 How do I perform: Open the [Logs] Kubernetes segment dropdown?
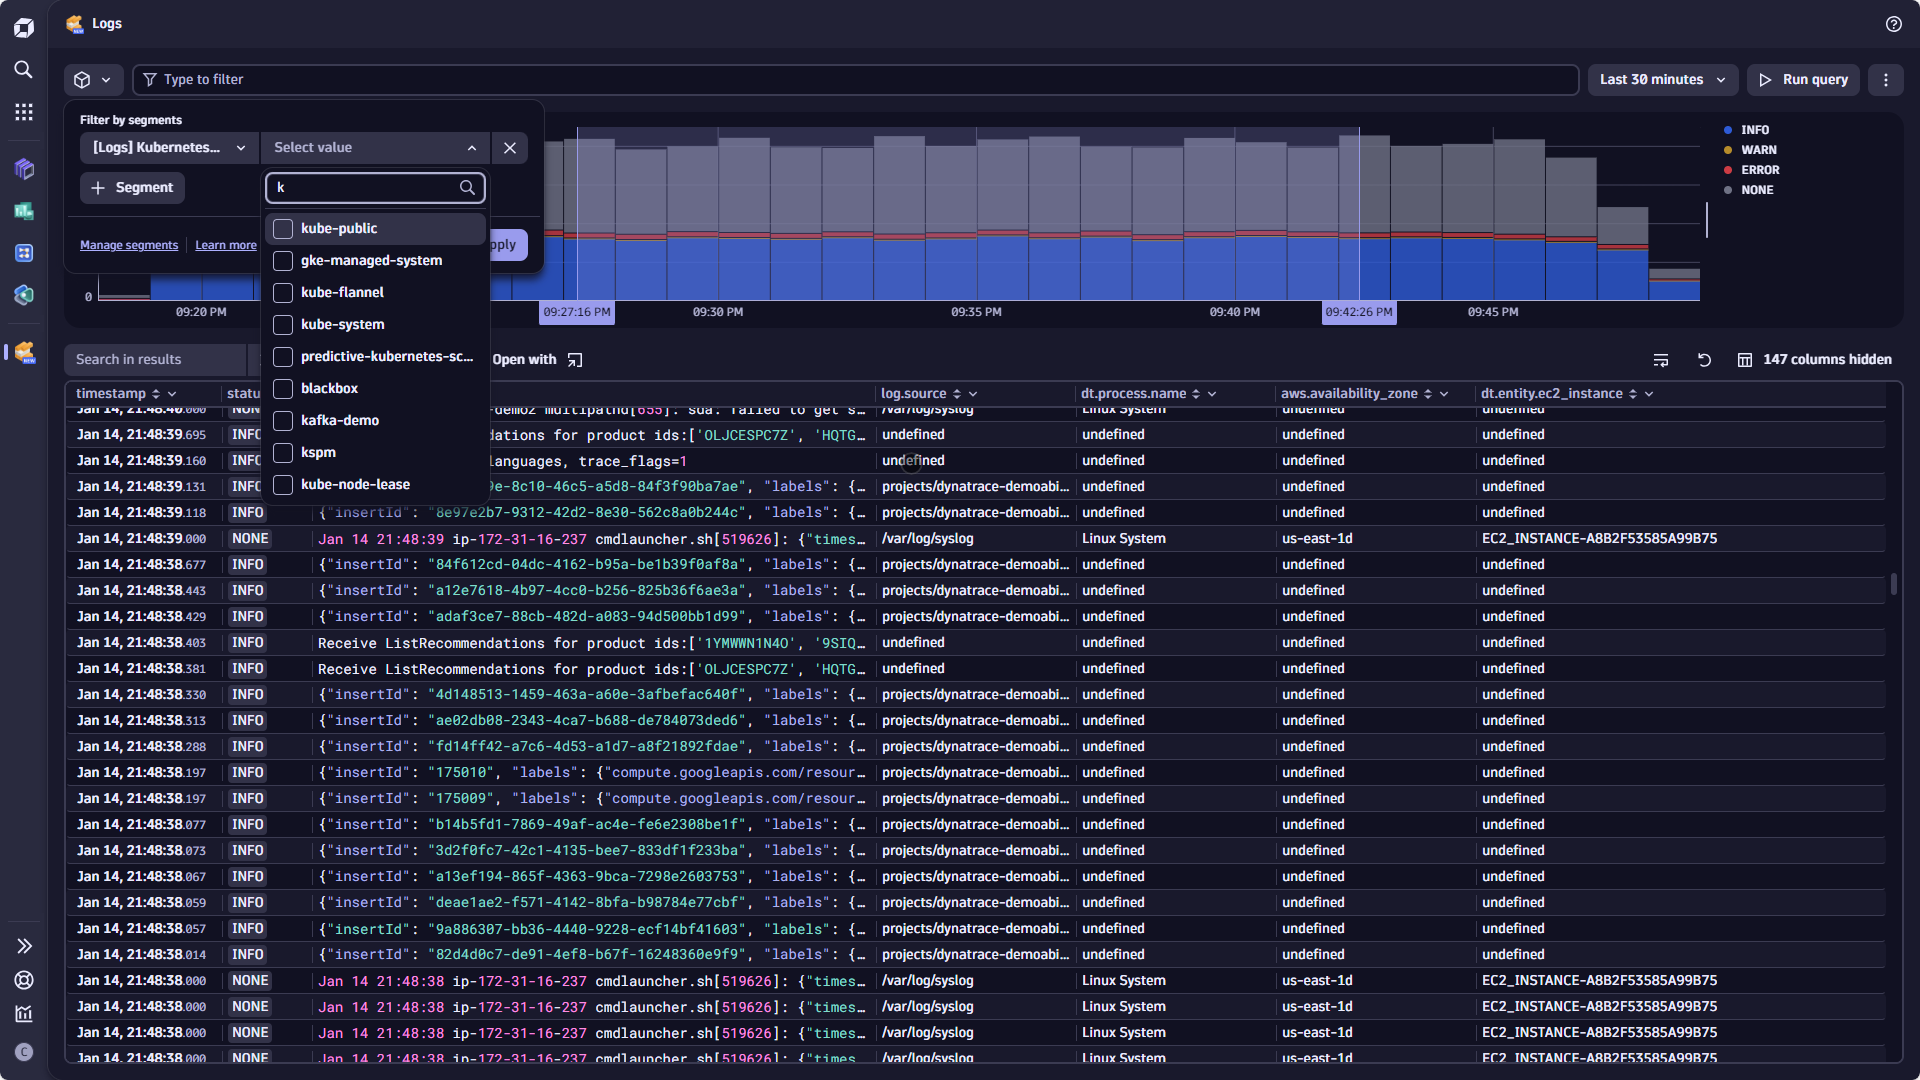click(x=168, y=147)
